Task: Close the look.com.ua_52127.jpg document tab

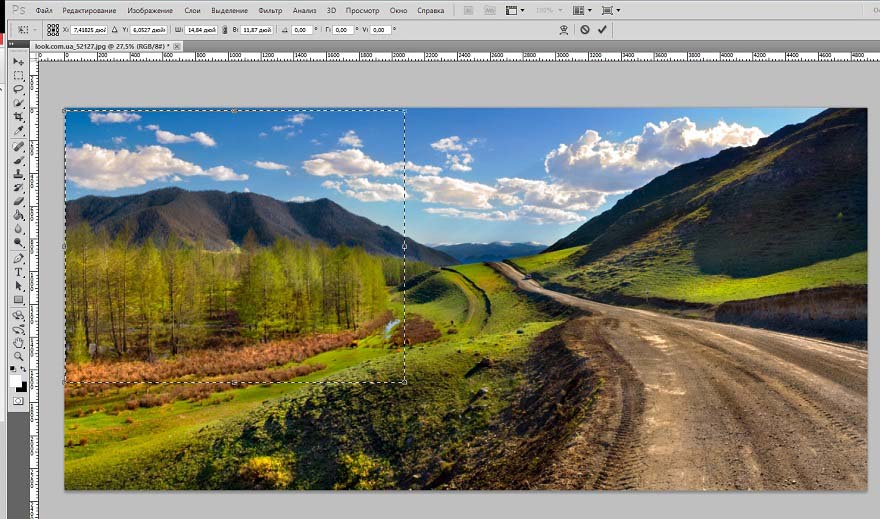Action: click(177, 47)
